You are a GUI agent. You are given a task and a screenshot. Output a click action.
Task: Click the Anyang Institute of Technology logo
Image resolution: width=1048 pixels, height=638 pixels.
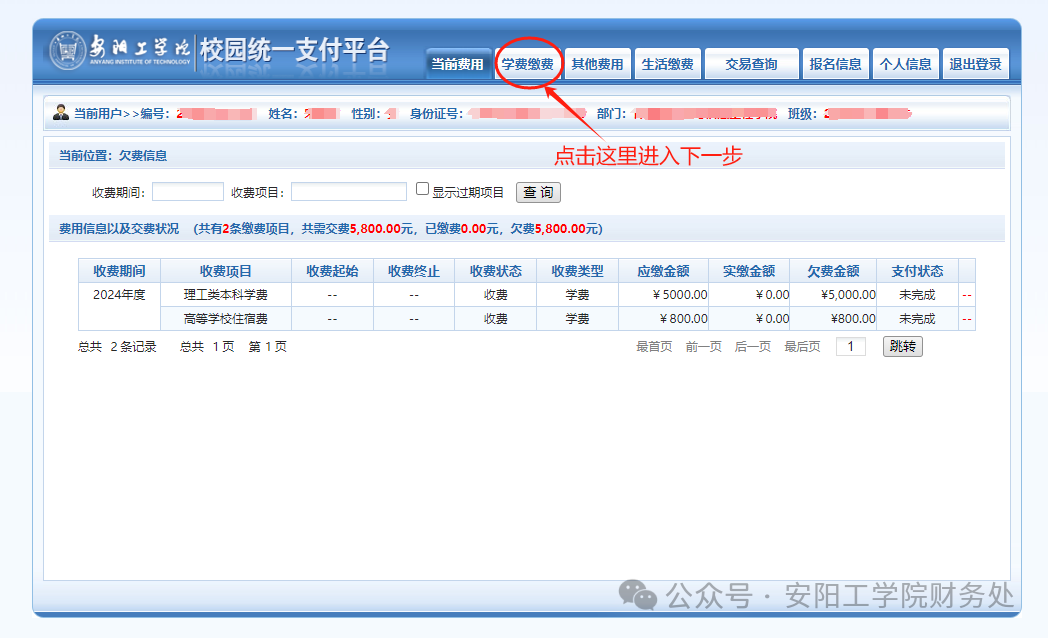click(x=120, y=50)
